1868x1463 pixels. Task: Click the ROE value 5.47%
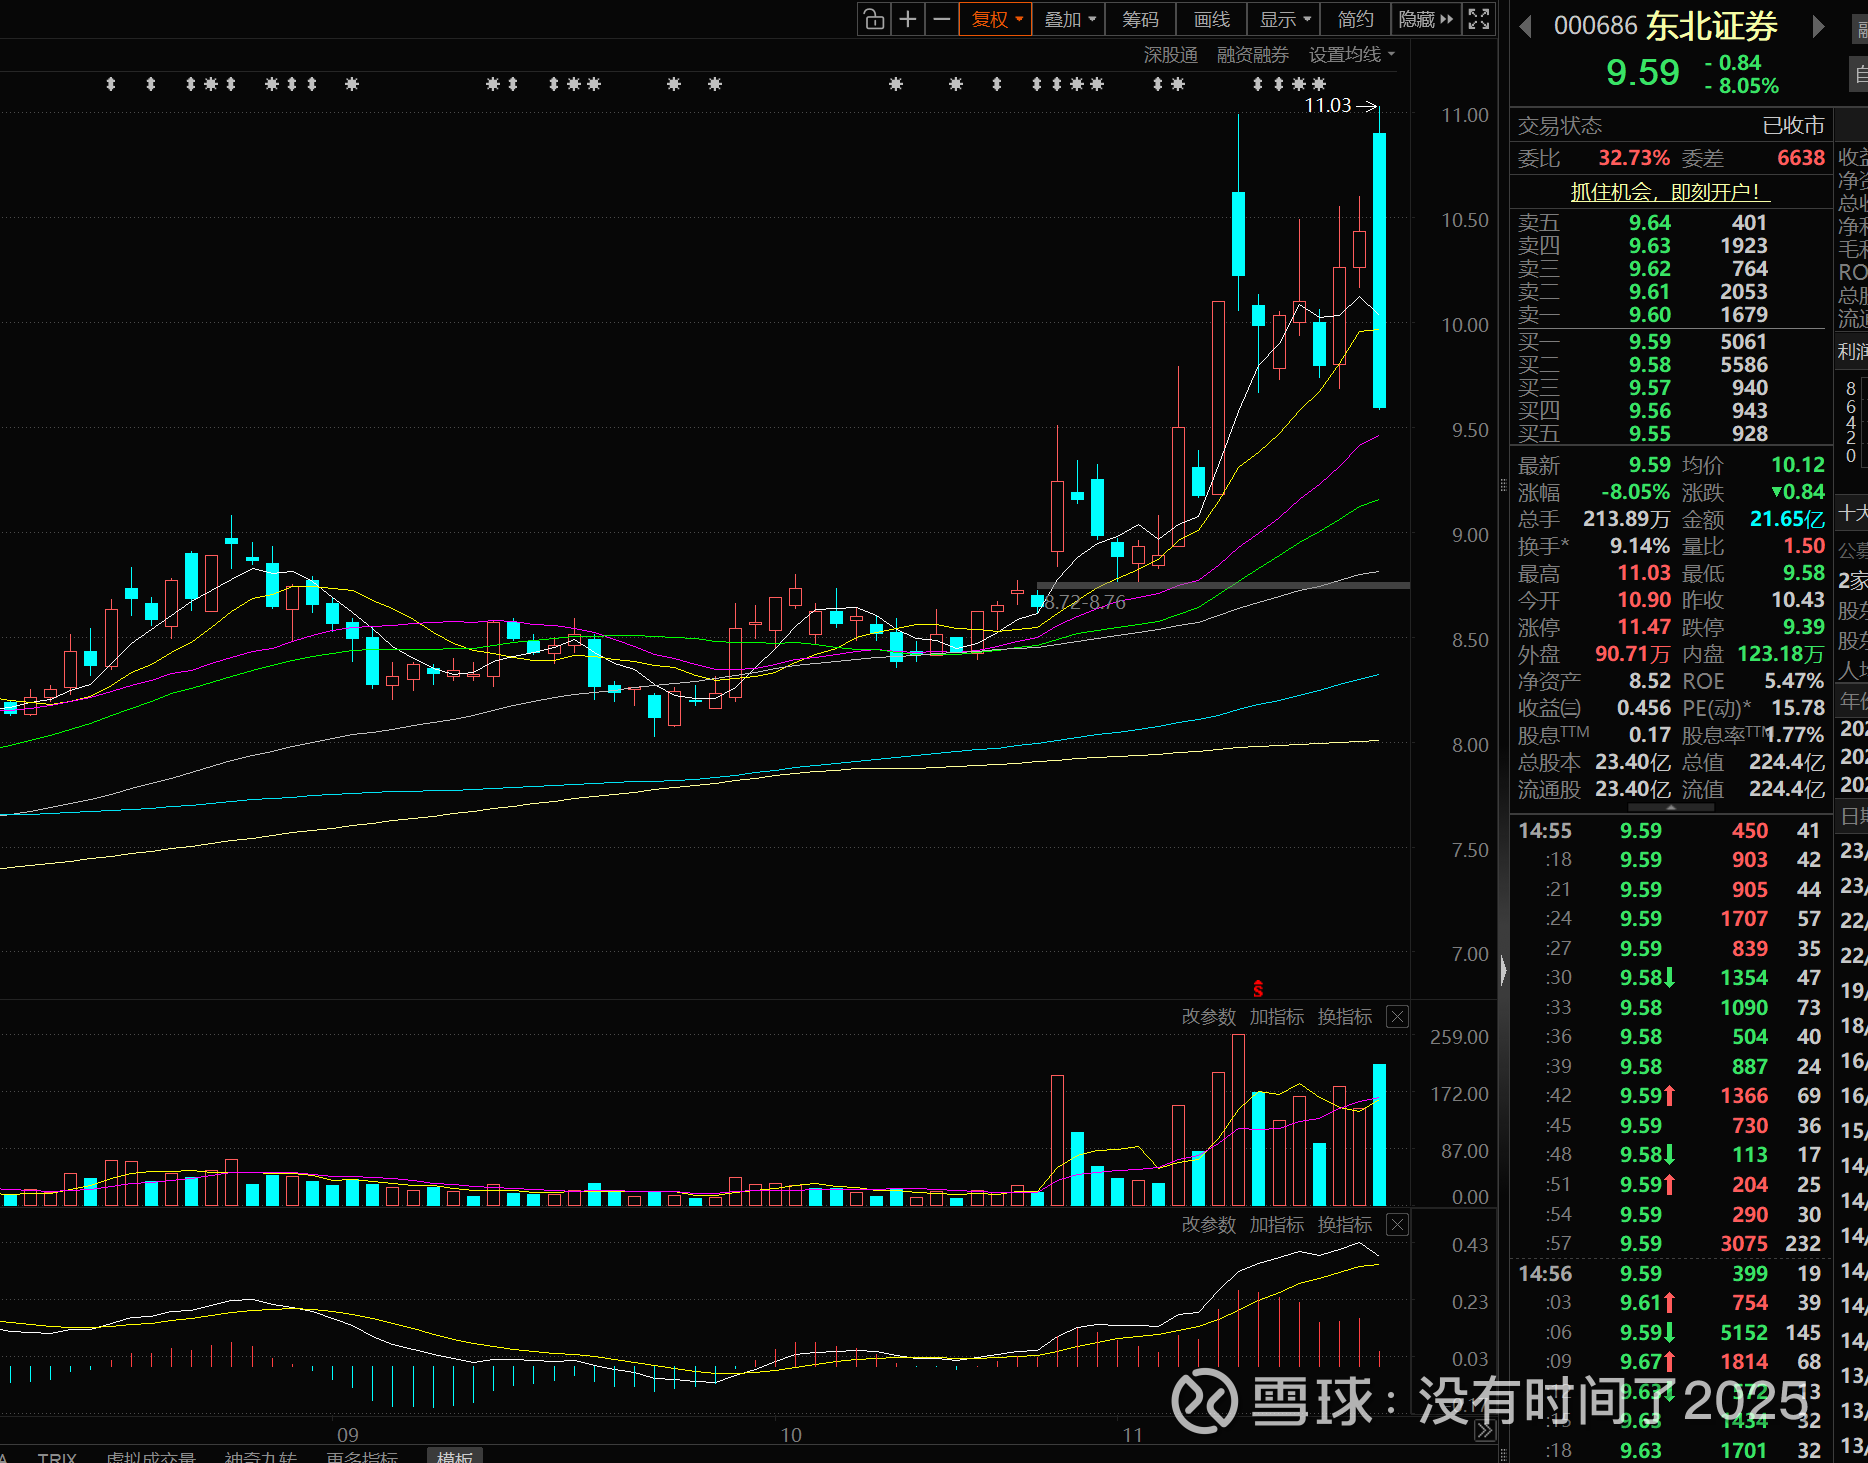click(x=1794, y=681)
